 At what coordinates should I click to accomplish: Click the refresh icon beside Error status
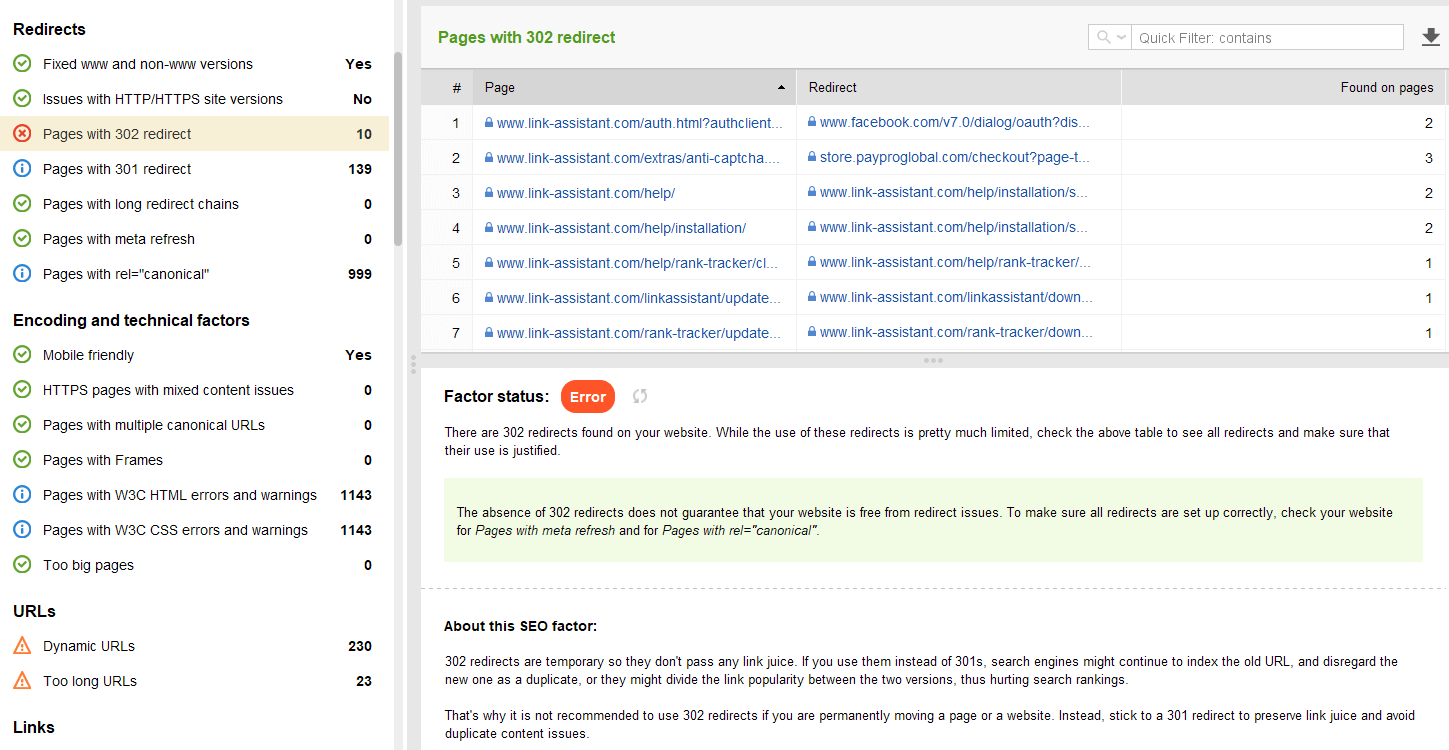pyautogui.click(x=640, y=396)
